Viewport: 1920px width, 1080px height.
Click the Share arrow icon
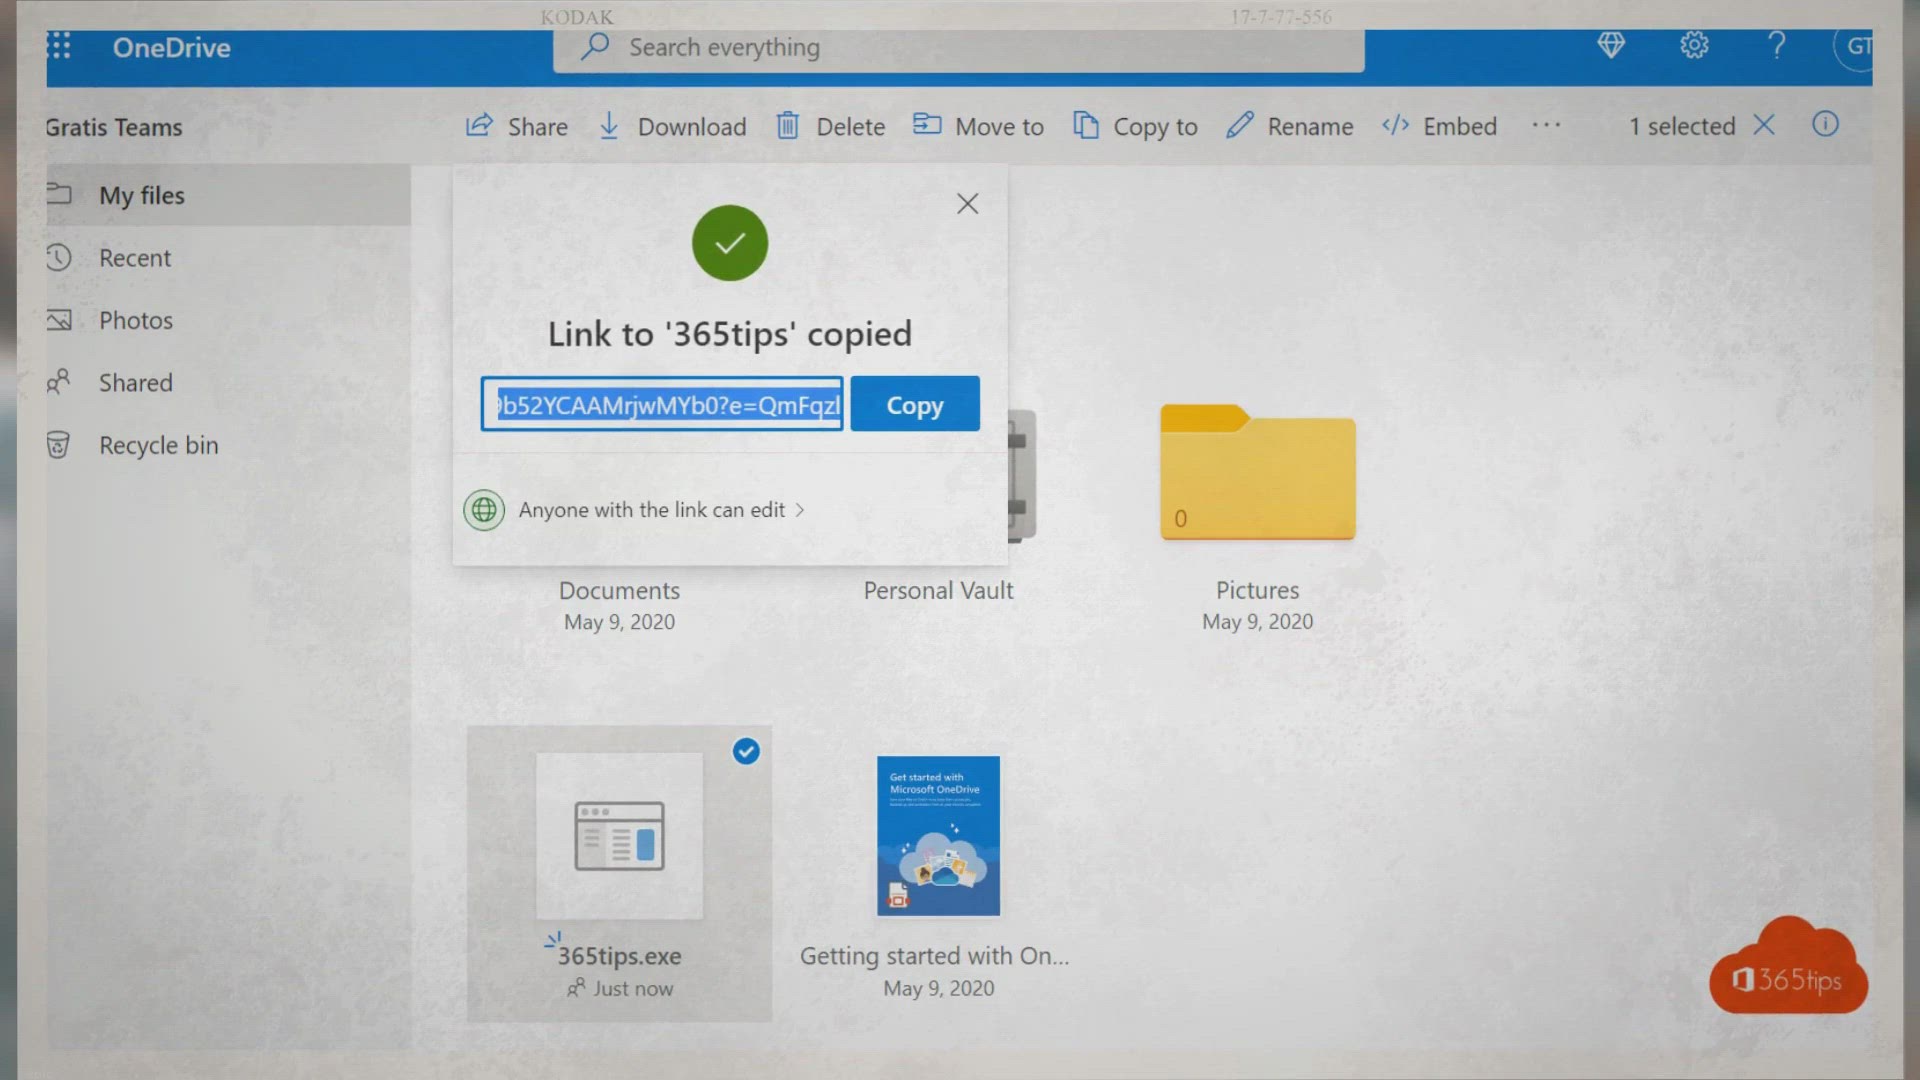click(x=479, y=125)
